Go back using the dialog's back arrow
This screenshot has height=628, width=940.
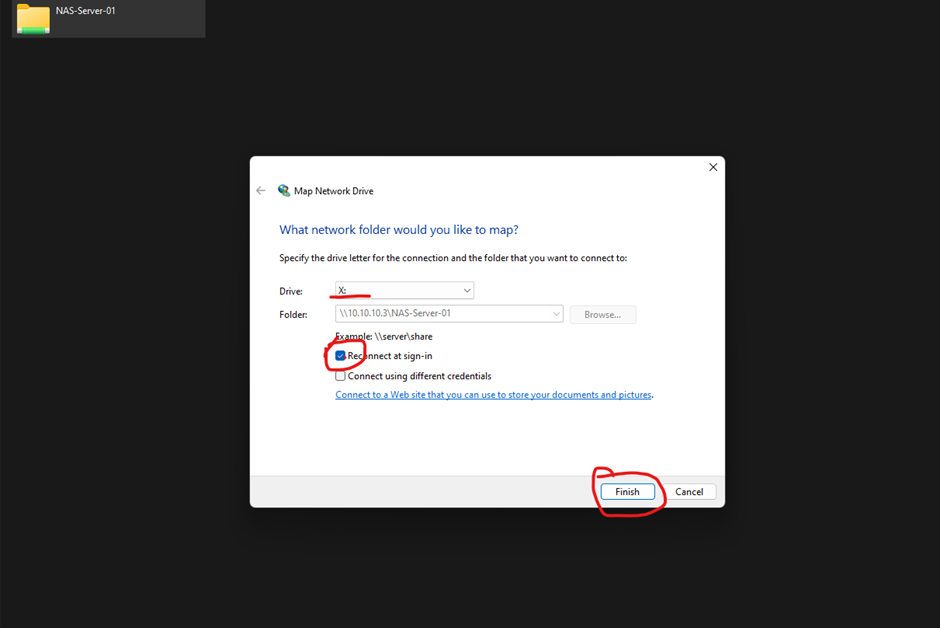pyautogui.click(x=261, y=191)
